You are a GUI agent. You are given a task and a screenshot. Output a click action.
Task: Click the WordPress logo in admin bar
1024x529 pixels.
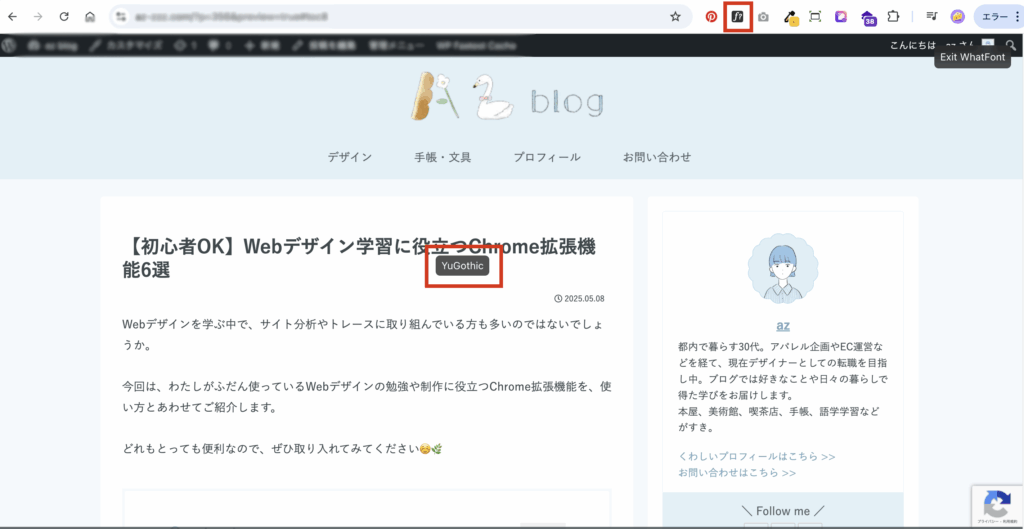pos(10,45)
